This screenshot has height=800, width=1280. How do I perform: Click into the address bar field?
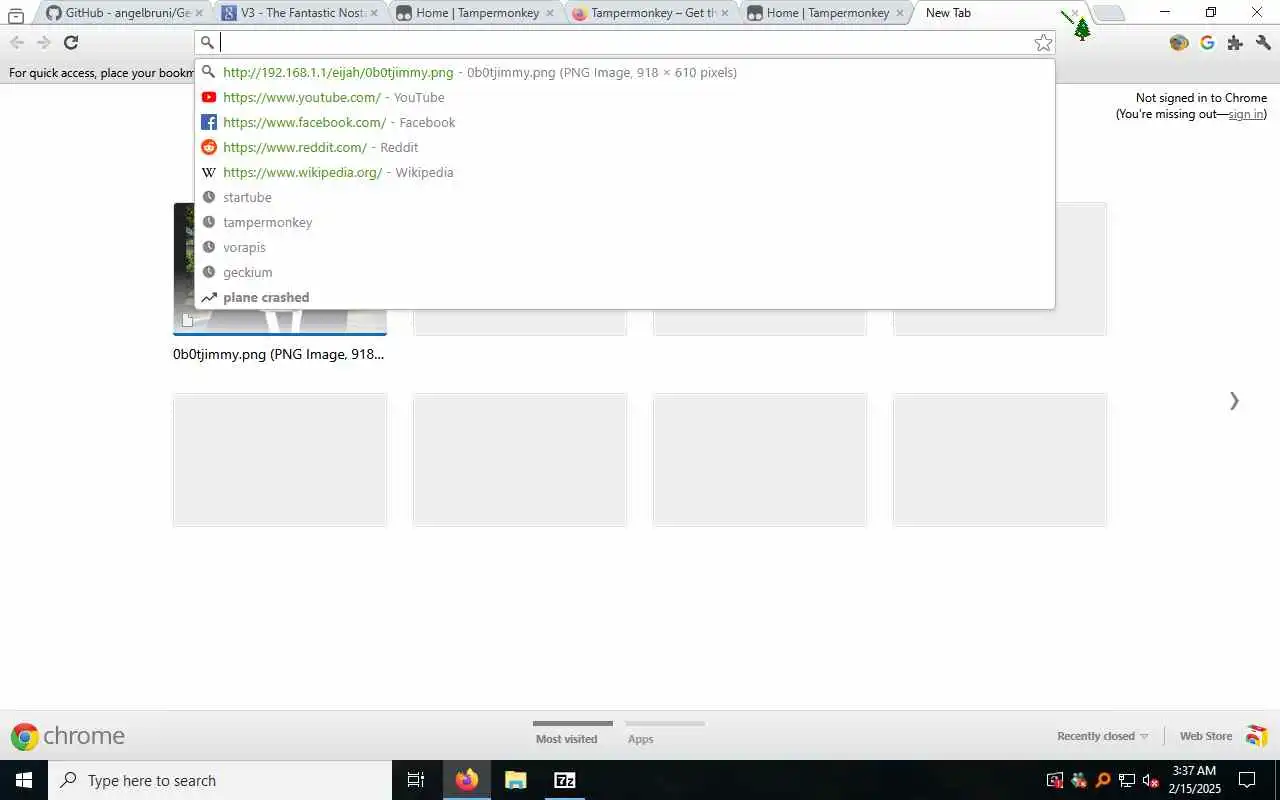[625, 42]
